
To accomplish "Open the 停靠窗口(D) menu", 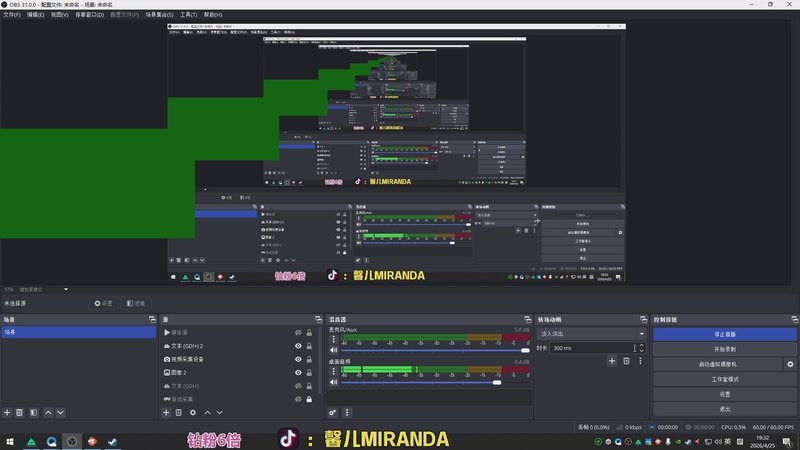I will 89,15.
